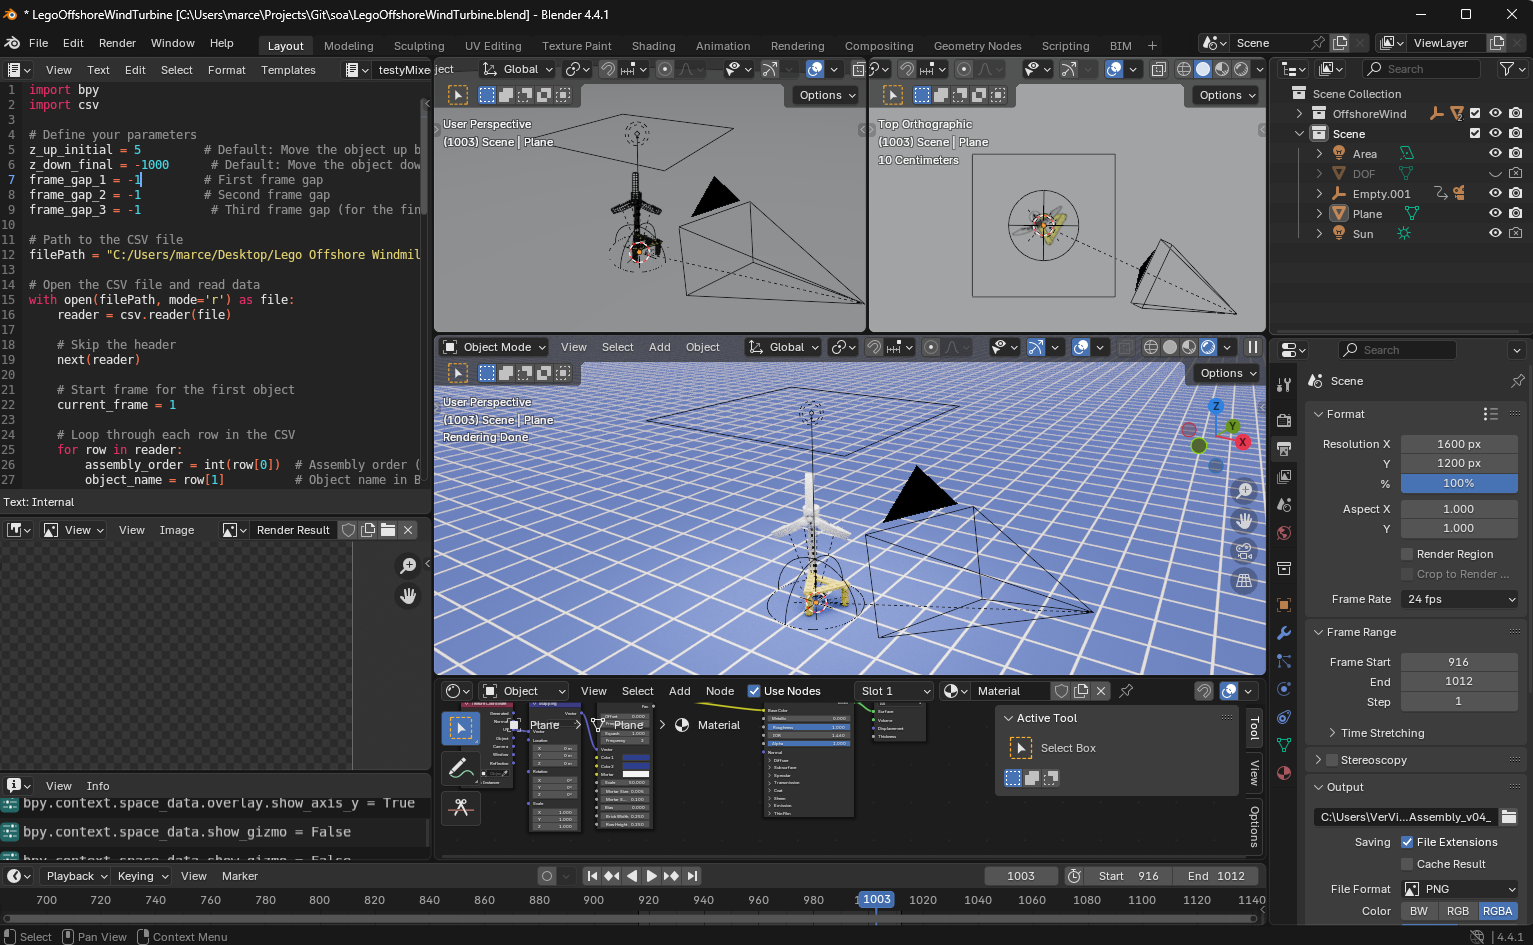The width and height of the screenshot is (1533, 945).
Task: Click the output folder browse icon
Action: pos(1509,817)
